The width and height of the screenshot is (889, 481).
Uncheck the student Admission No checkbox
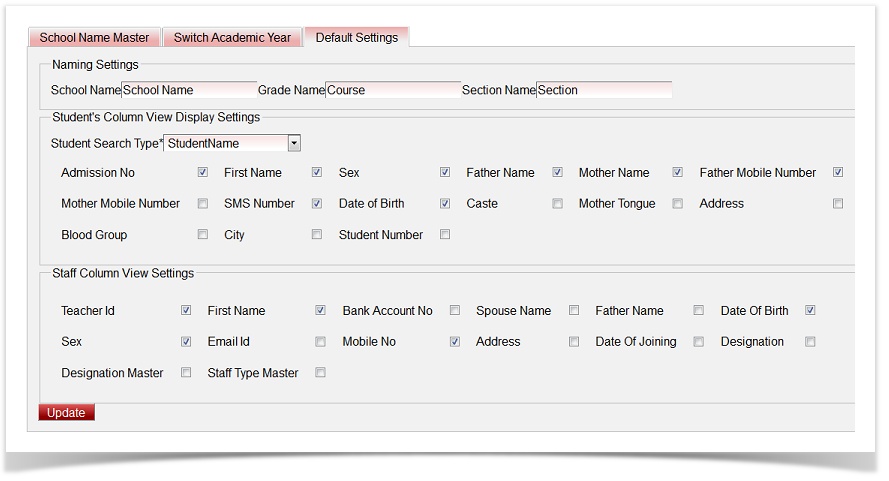[x=203, y=172]
